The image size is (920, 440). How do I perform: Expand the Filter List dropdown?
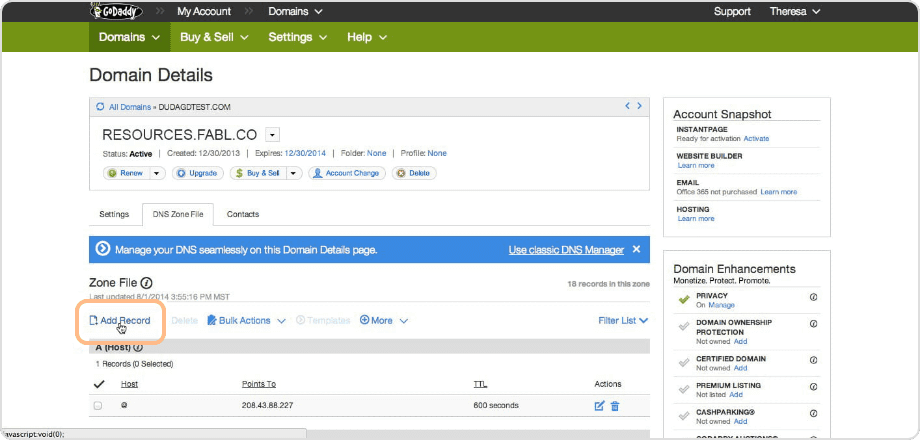coord(623,320)
